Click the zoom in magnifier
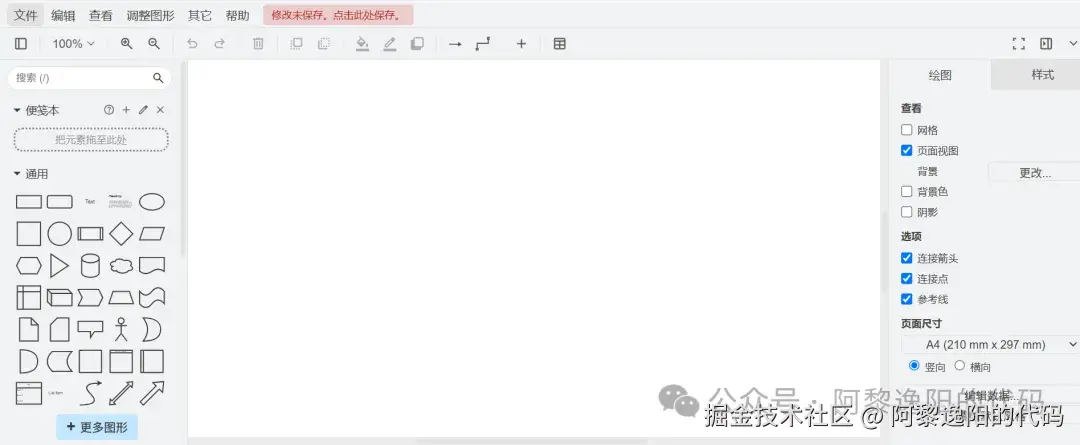This screenshot has height=445, width=1080. [x=127, y=43]
